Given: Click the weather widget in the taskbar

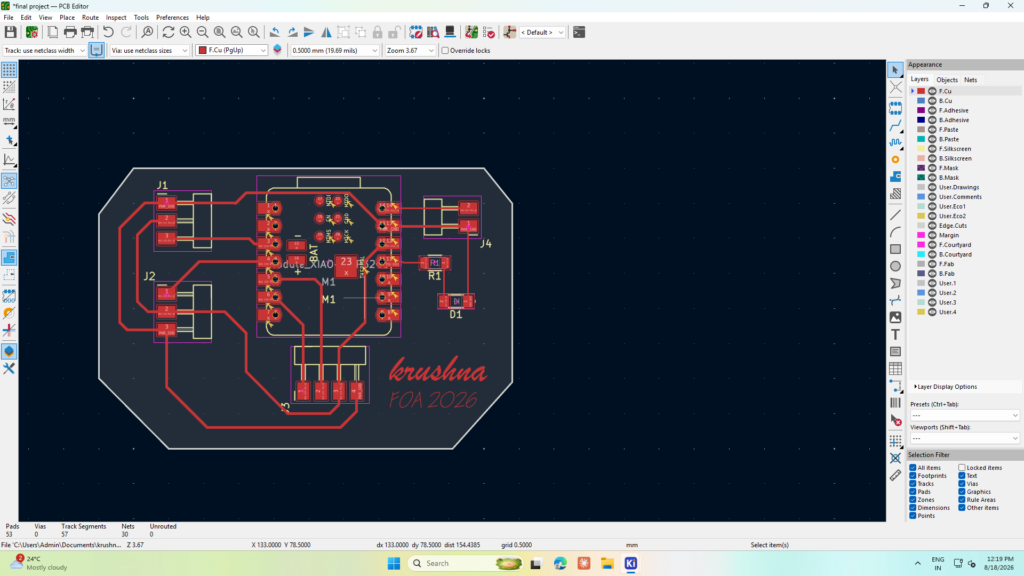Looking at the screenshot, I should [39, 563].
